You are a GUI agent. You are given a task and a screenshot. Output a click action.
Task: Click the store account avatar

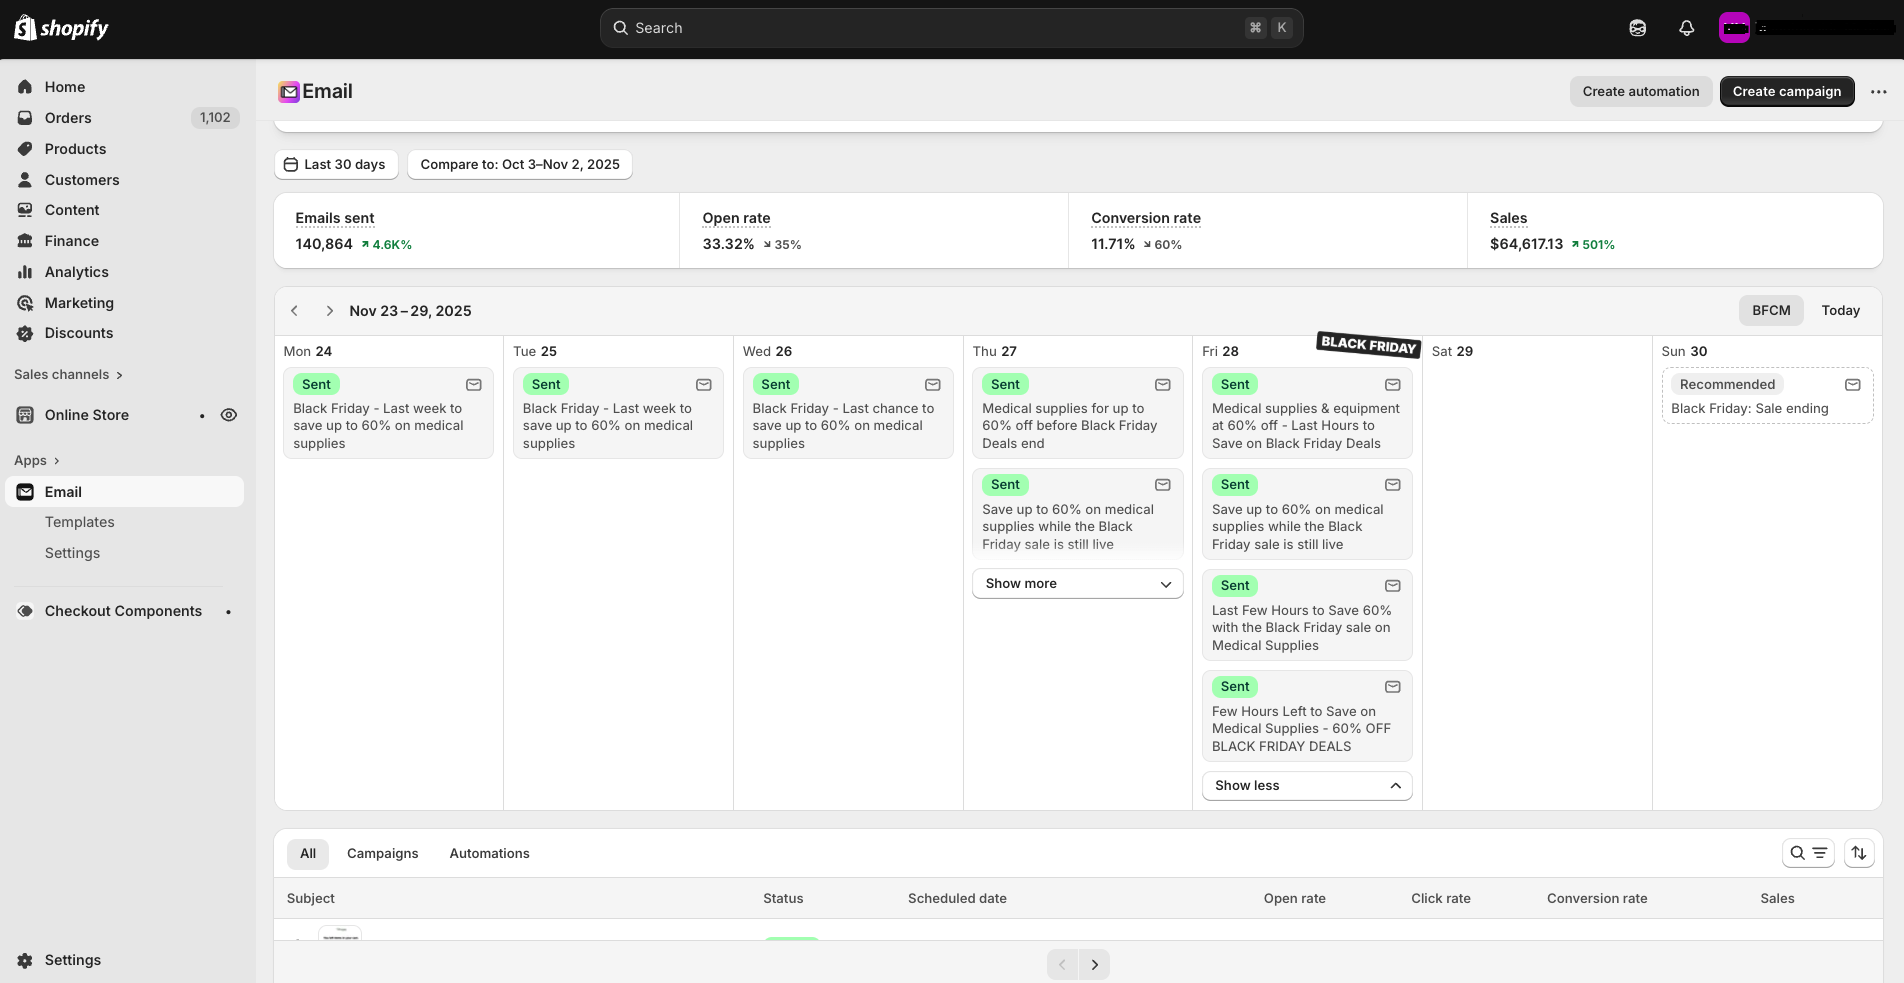pyautogui.click(x=1735, y=28)
